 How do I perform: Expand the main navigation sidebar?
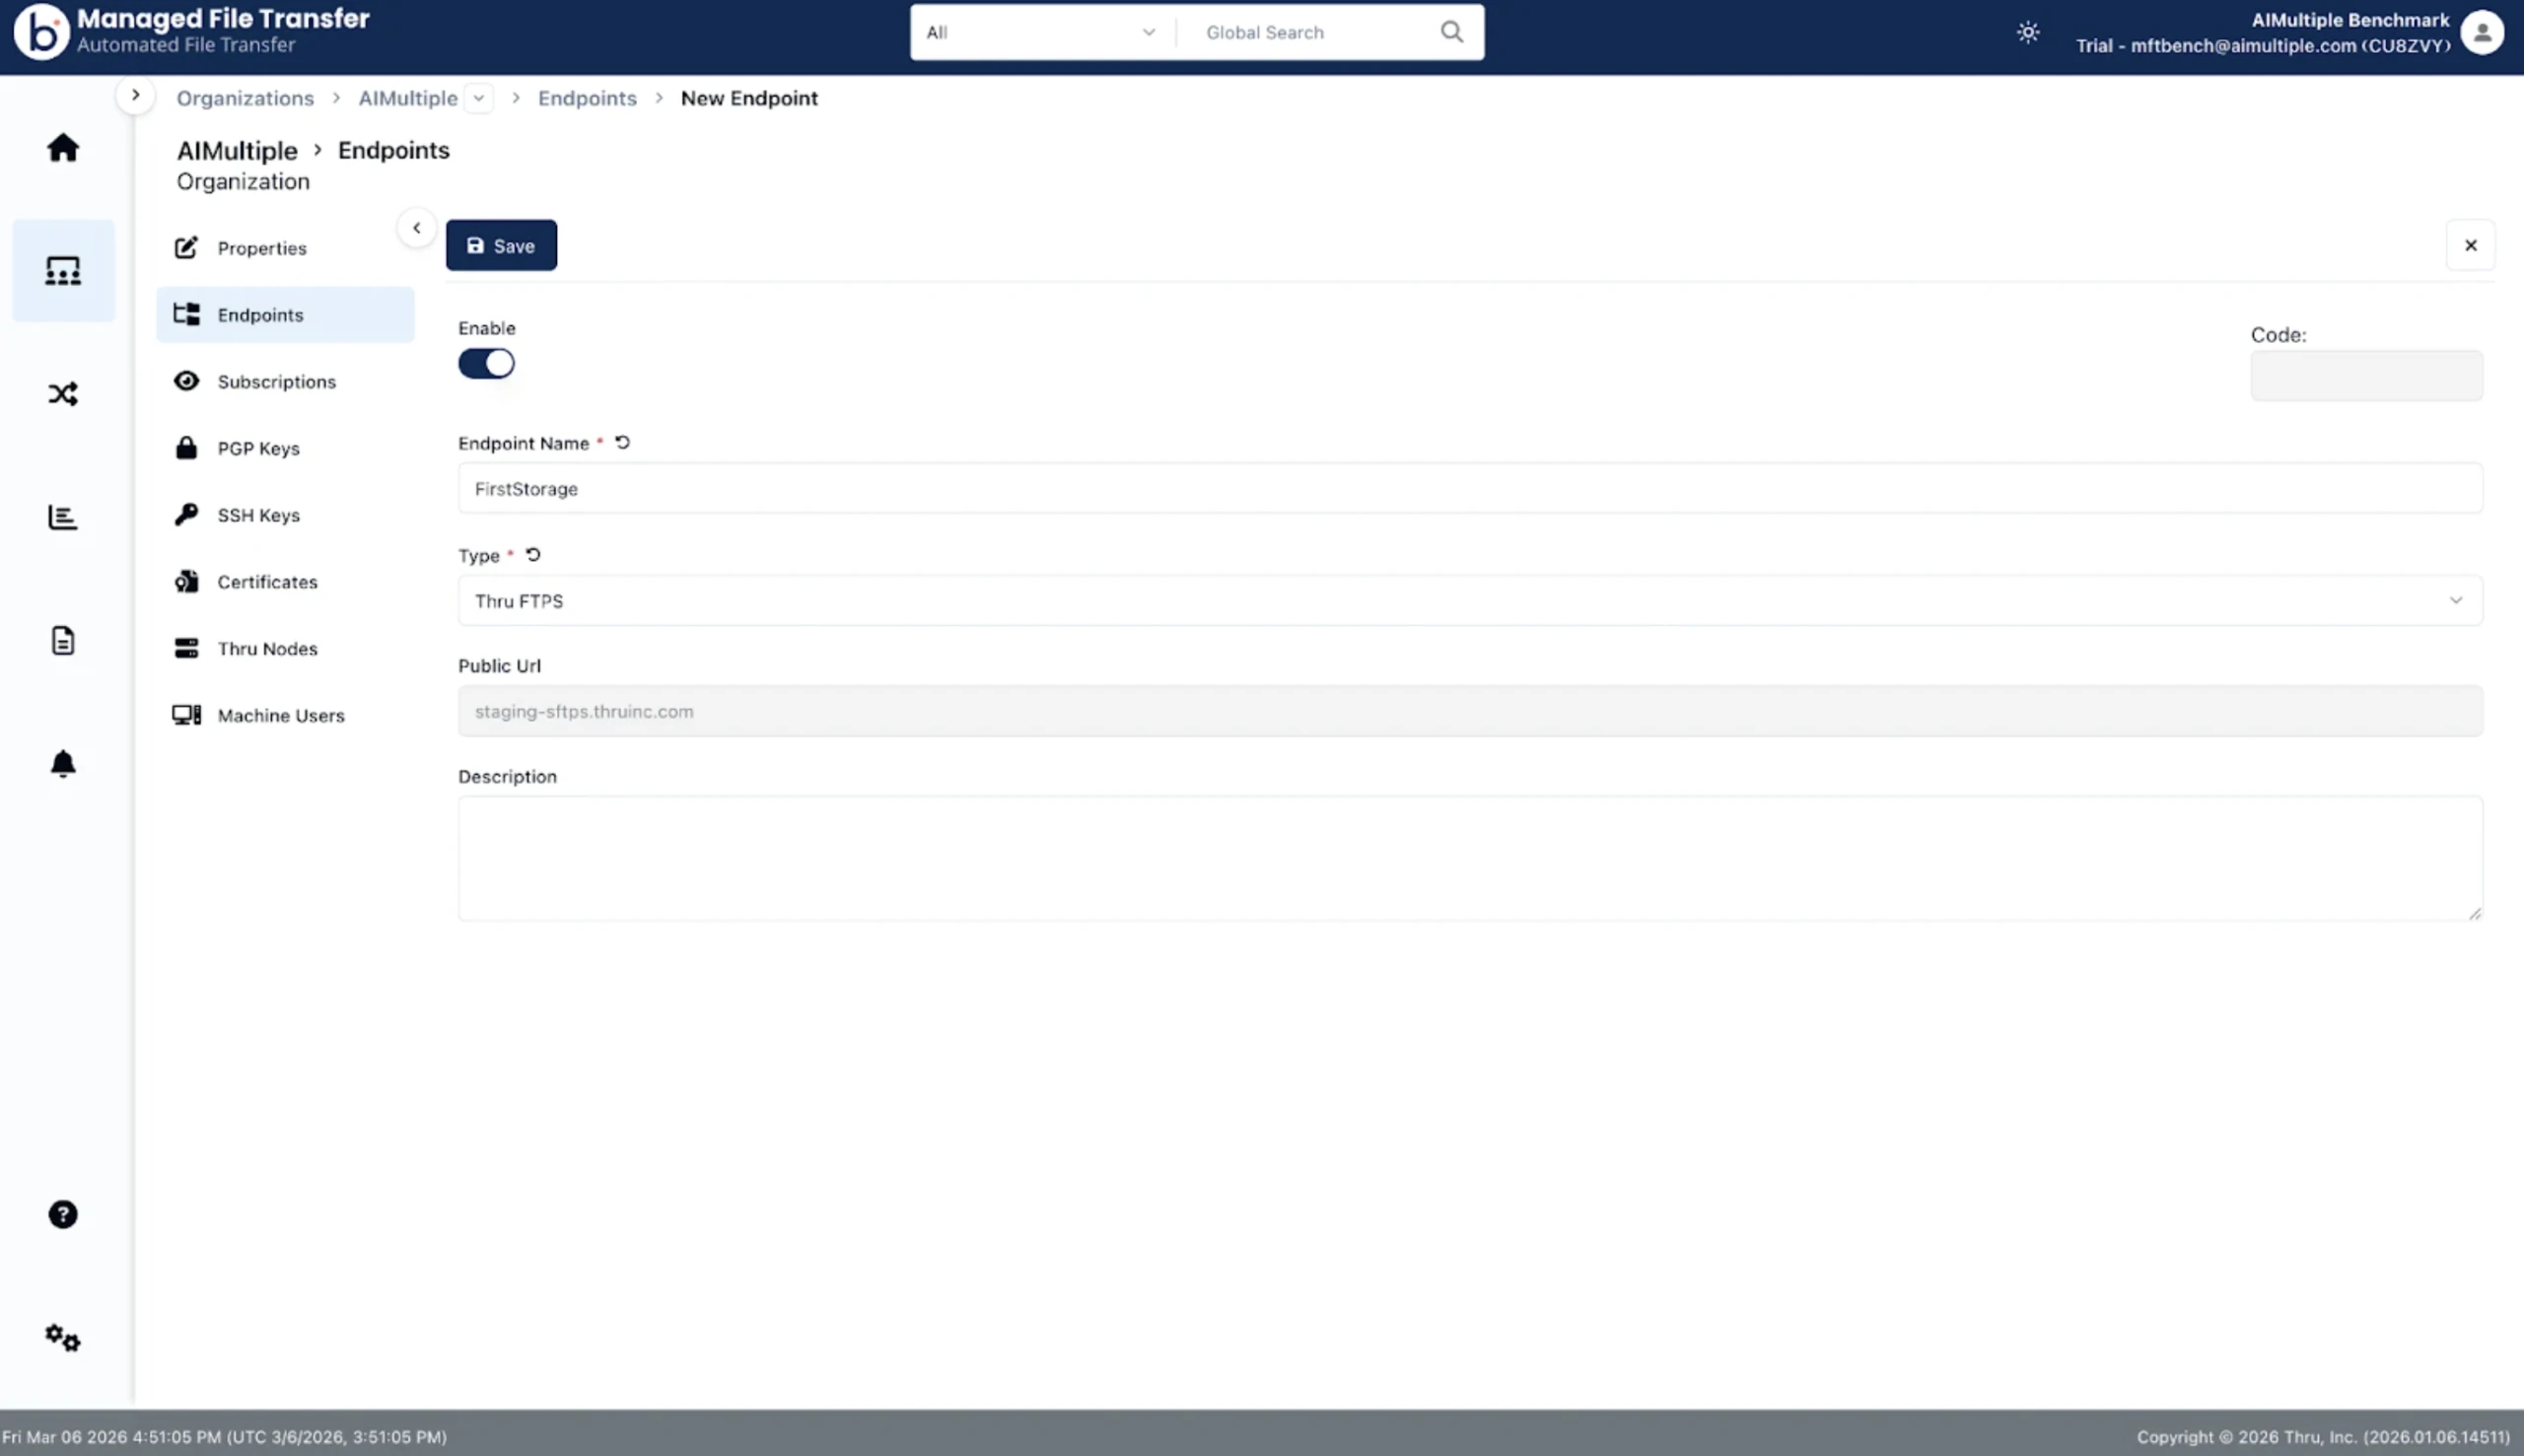[x=135, y=95]
